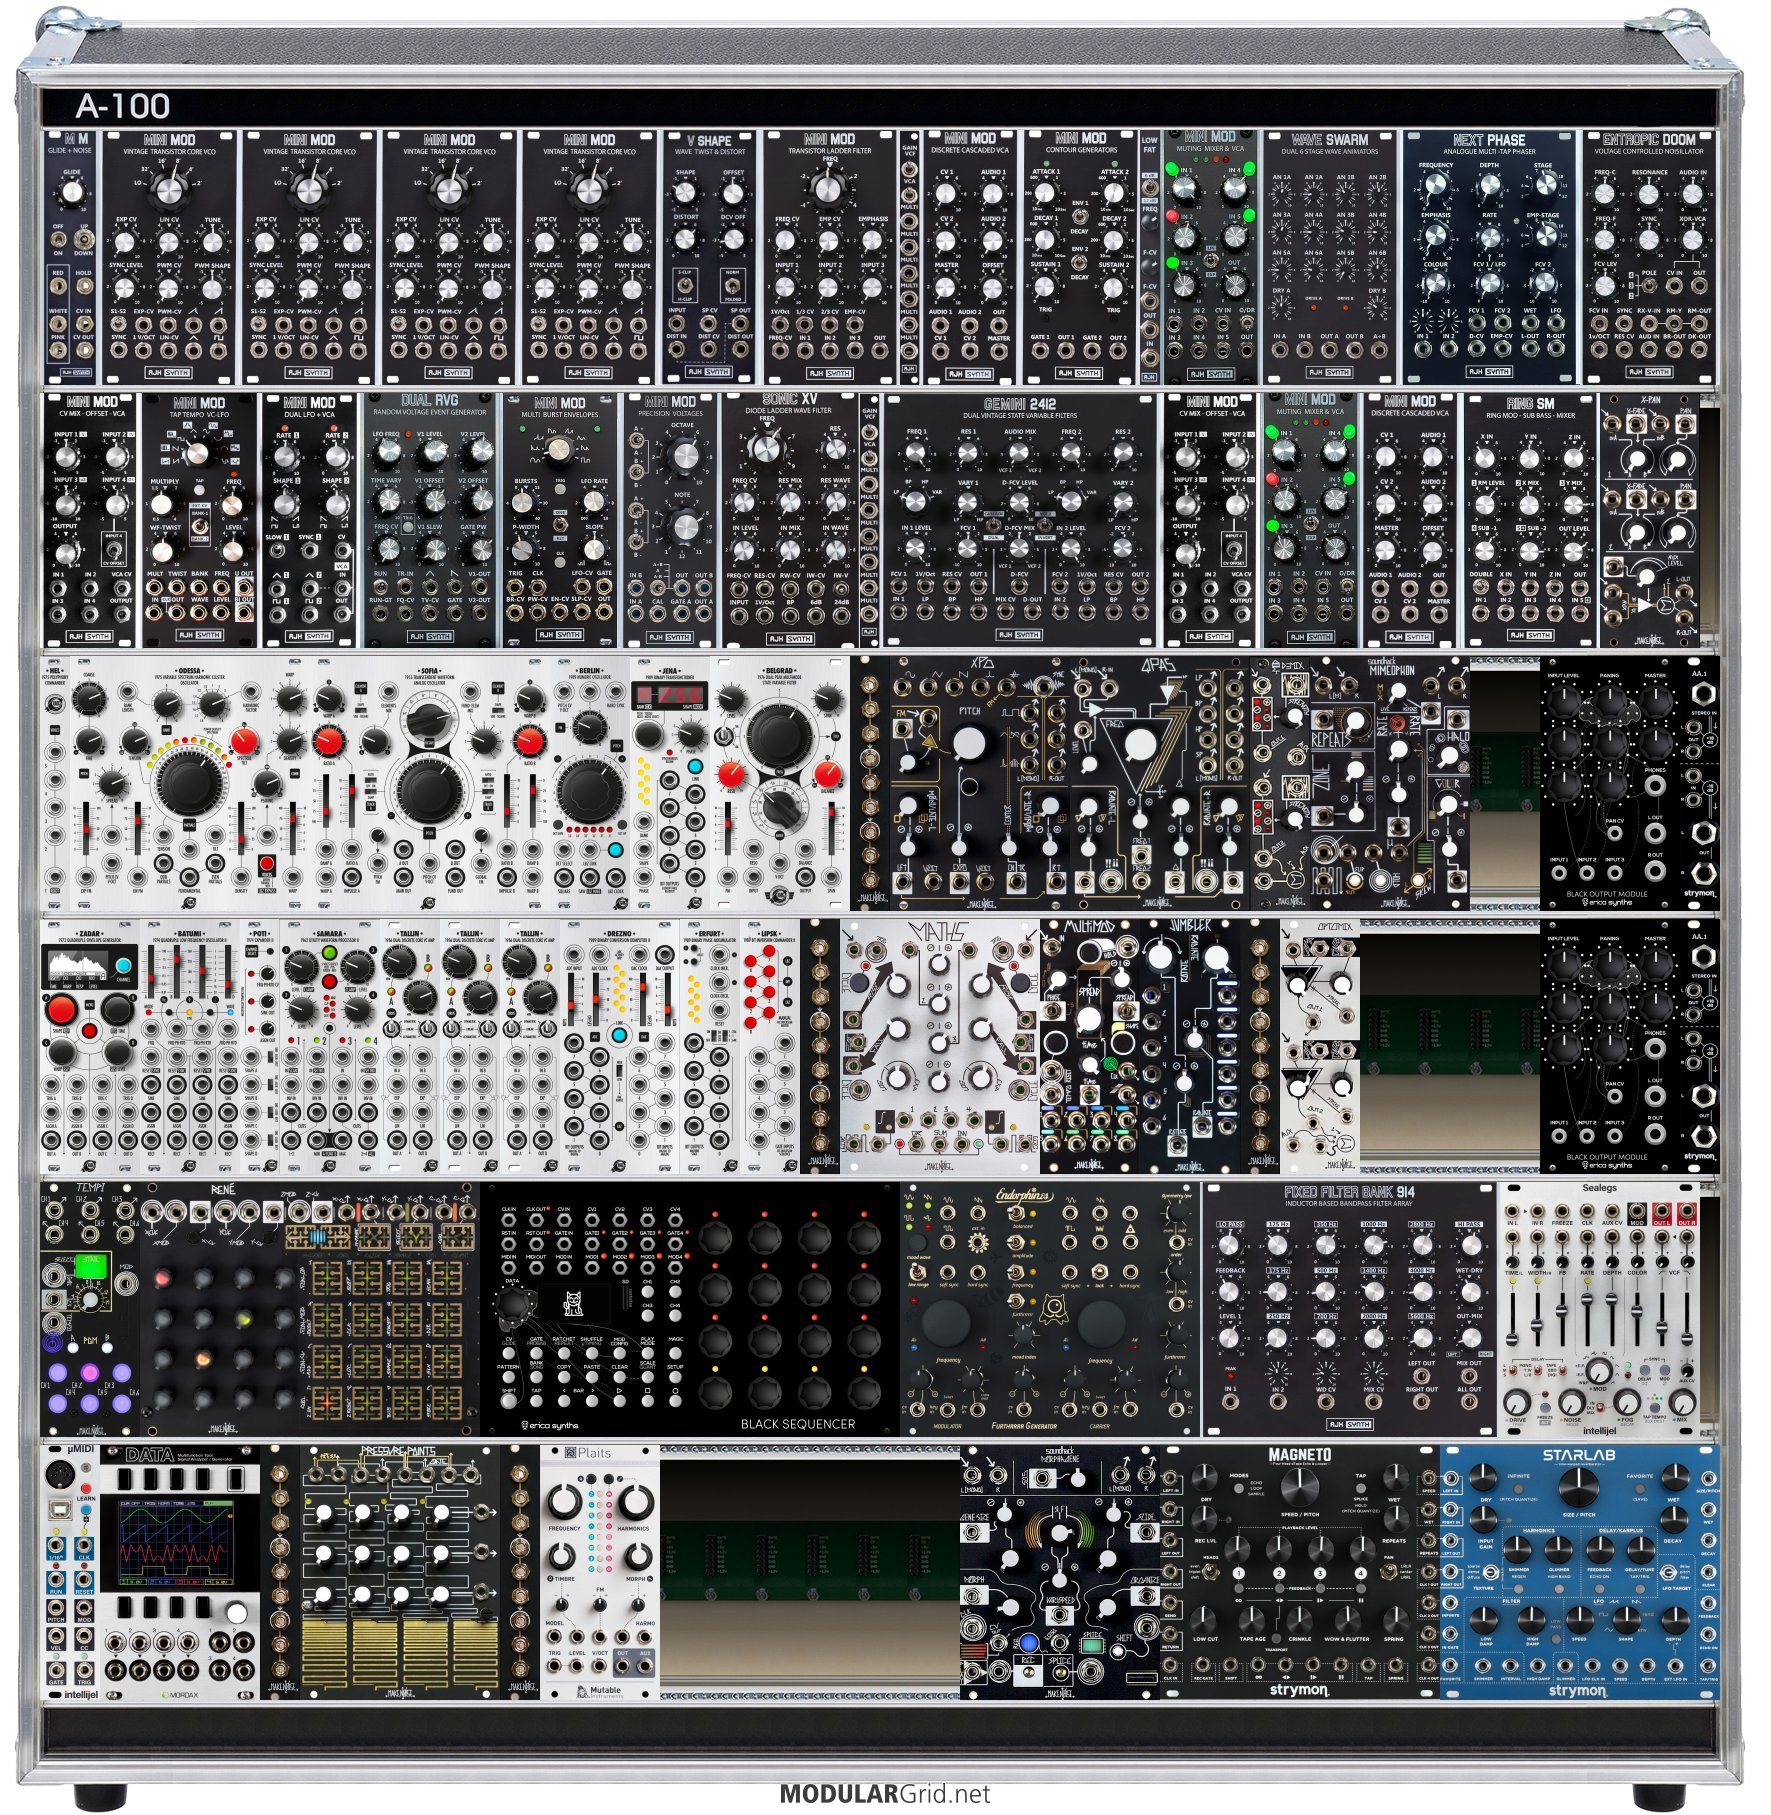The image size is (1771, 1815).
Task: Select the V Shape wave twist module
Action: click(709, 256)
